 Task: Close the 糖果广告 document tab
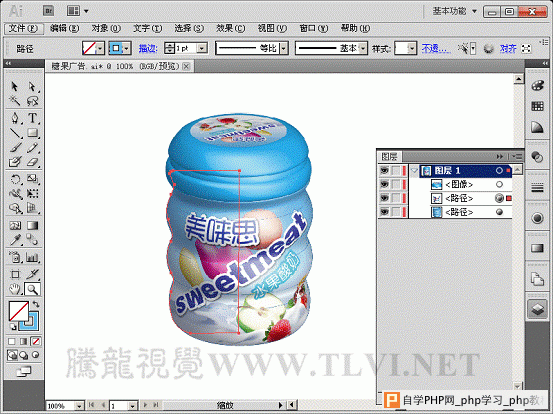[187, 66]
